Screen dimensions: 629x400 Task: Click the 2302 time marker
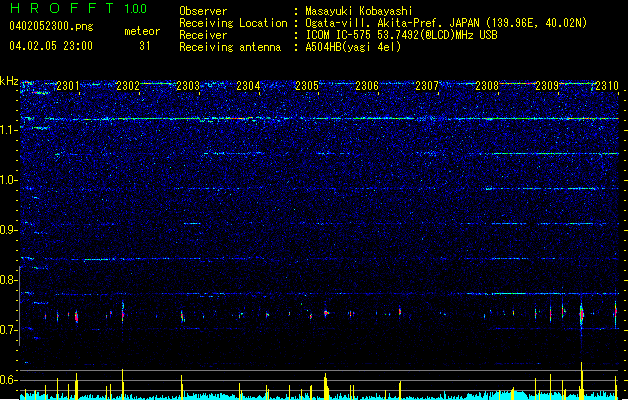click(128, 86)
